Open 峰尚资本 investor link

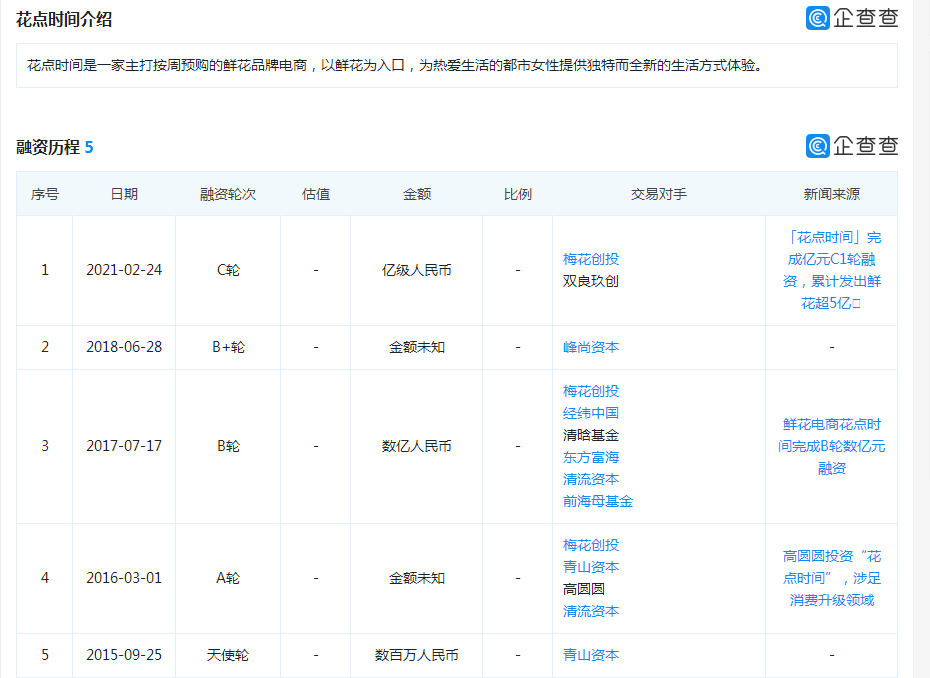[x=591, y=347]
